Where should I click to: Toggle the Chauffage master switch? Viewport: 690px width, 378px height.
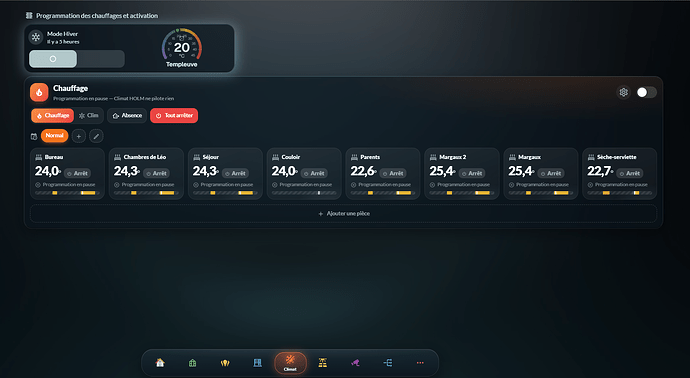click(646, 92)
